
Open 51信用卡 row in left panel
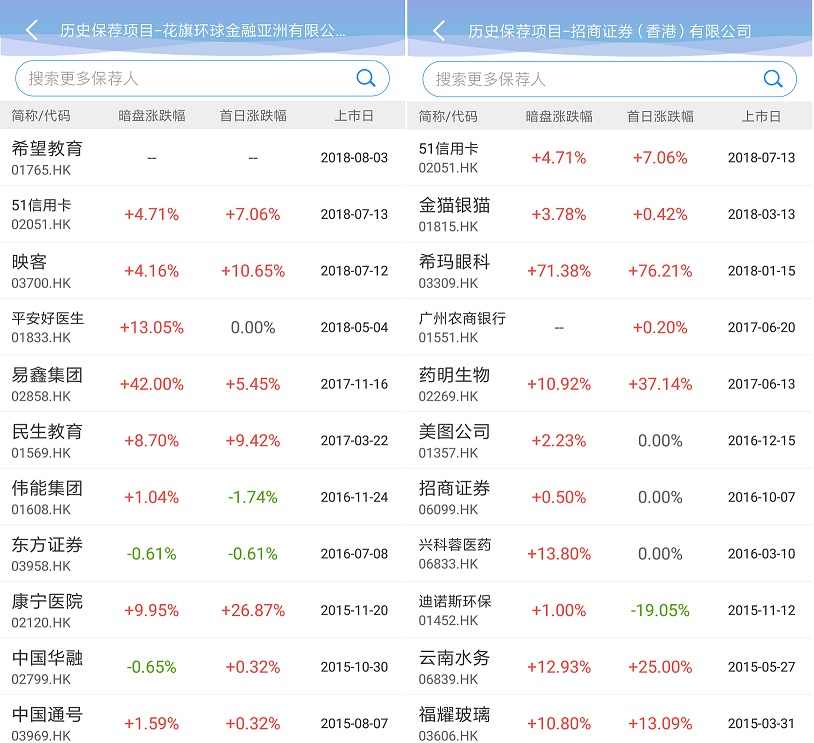[x=202, y=214]
